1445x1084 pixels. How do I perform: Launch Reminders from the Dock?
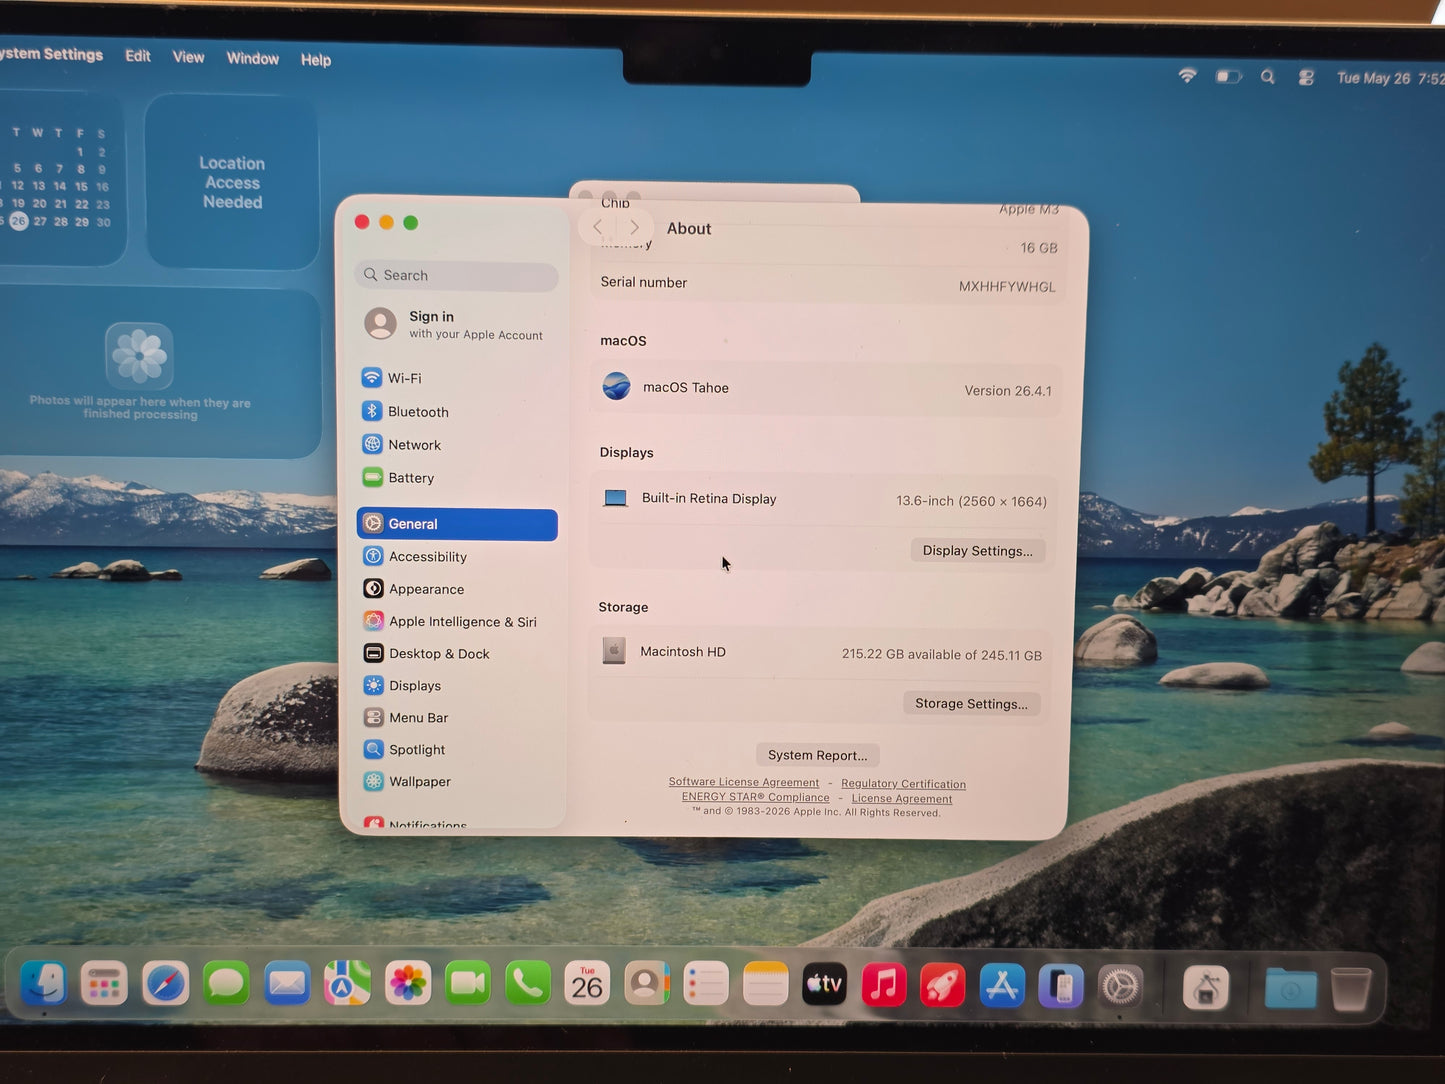[706, 985]
